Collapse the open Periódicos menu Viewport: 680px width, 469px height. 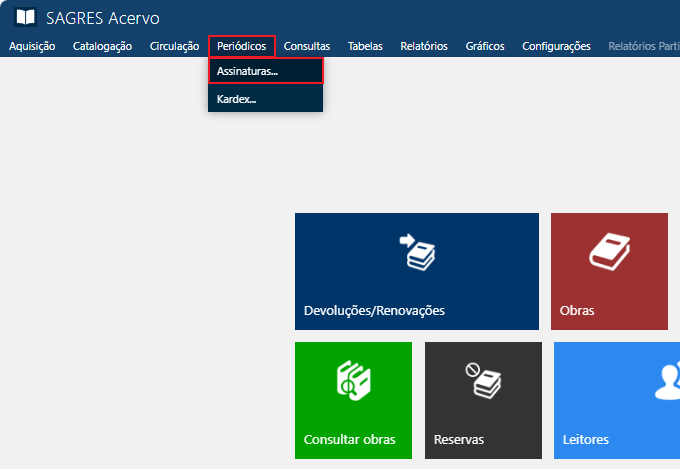pos(241,46)
